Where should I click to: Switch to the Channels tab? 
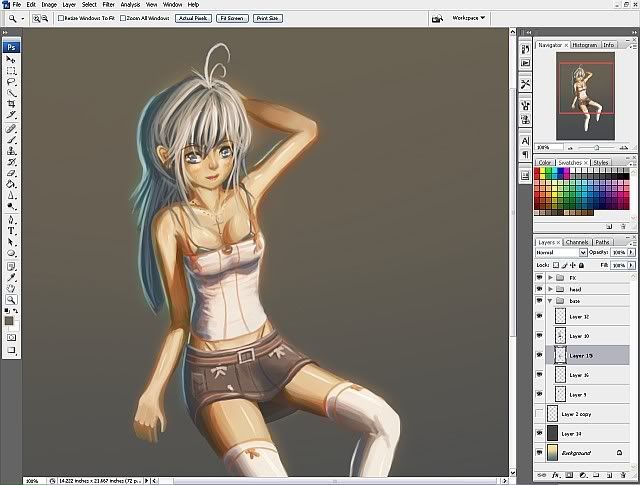[577, 242]
